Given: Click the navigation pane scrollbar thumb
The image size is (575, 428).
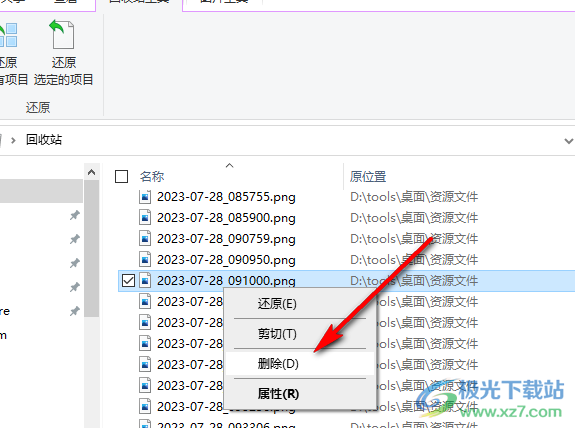Looking at the screenshot, I should (x=91, y=248).
